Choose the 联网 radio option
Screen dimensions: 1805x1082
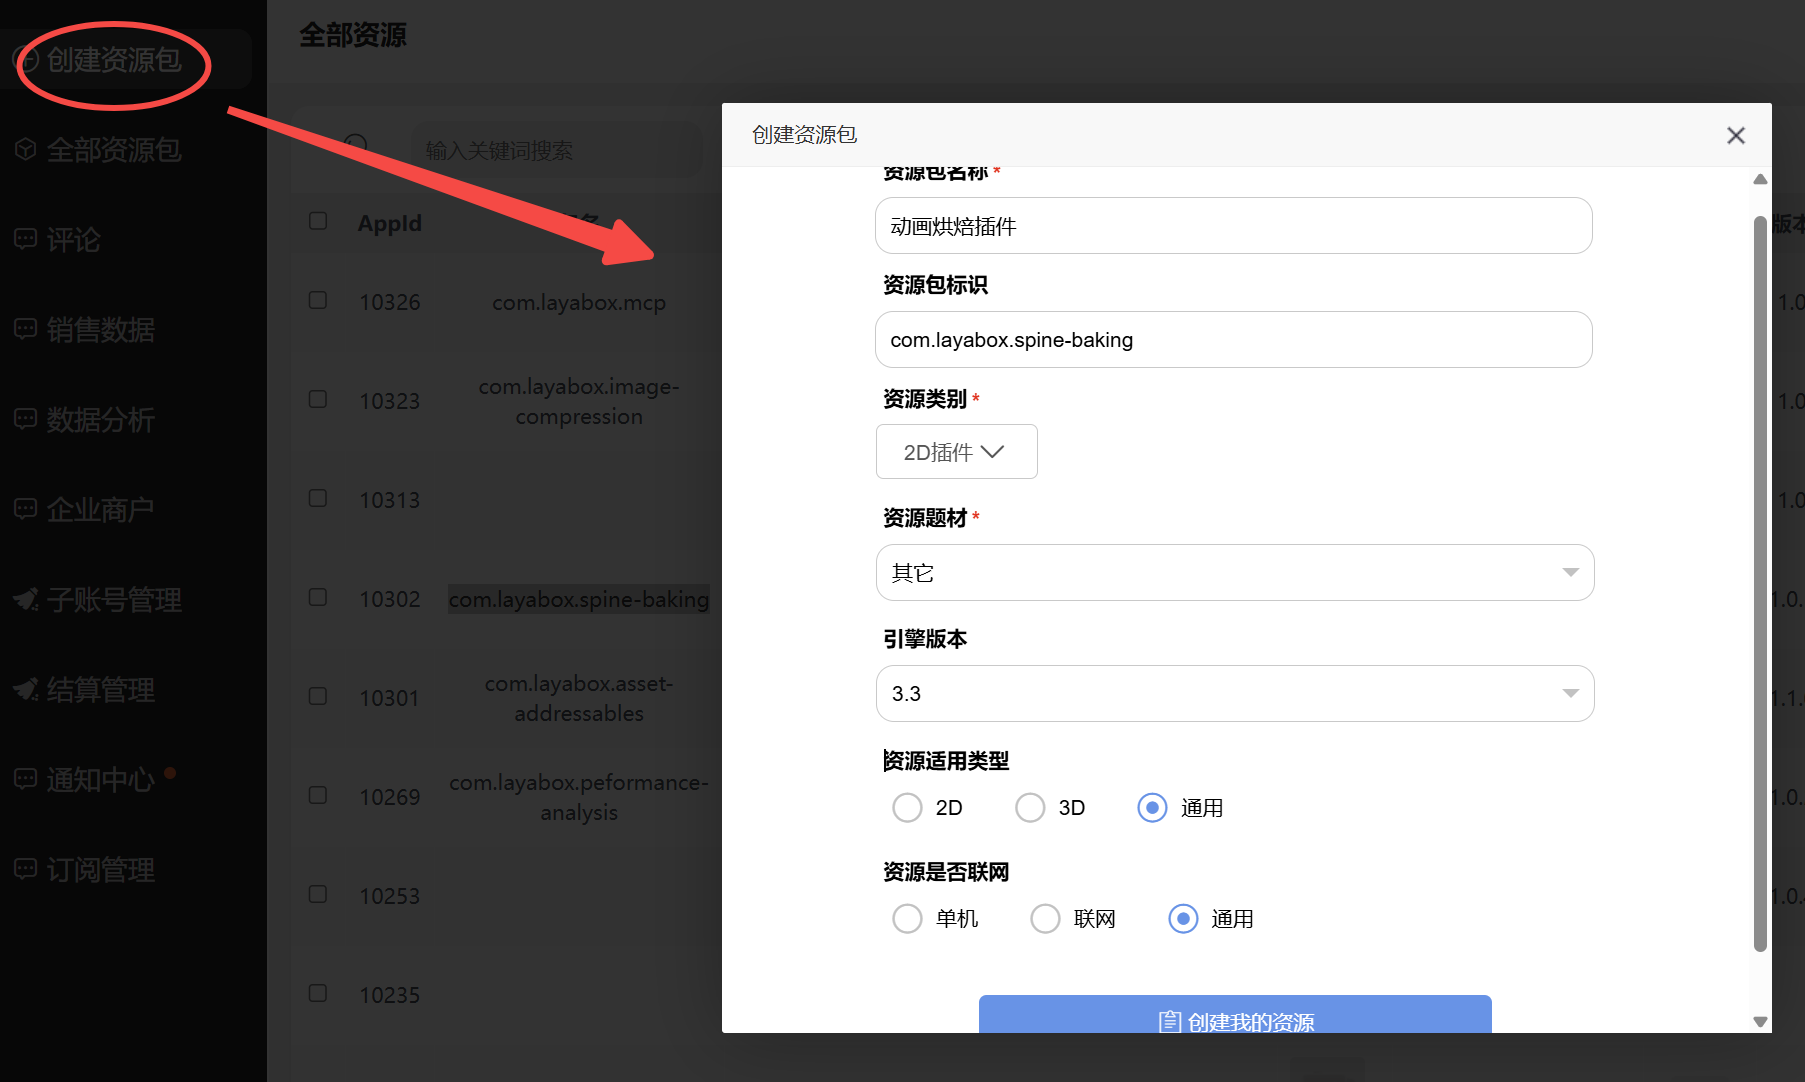(1045, 919)
